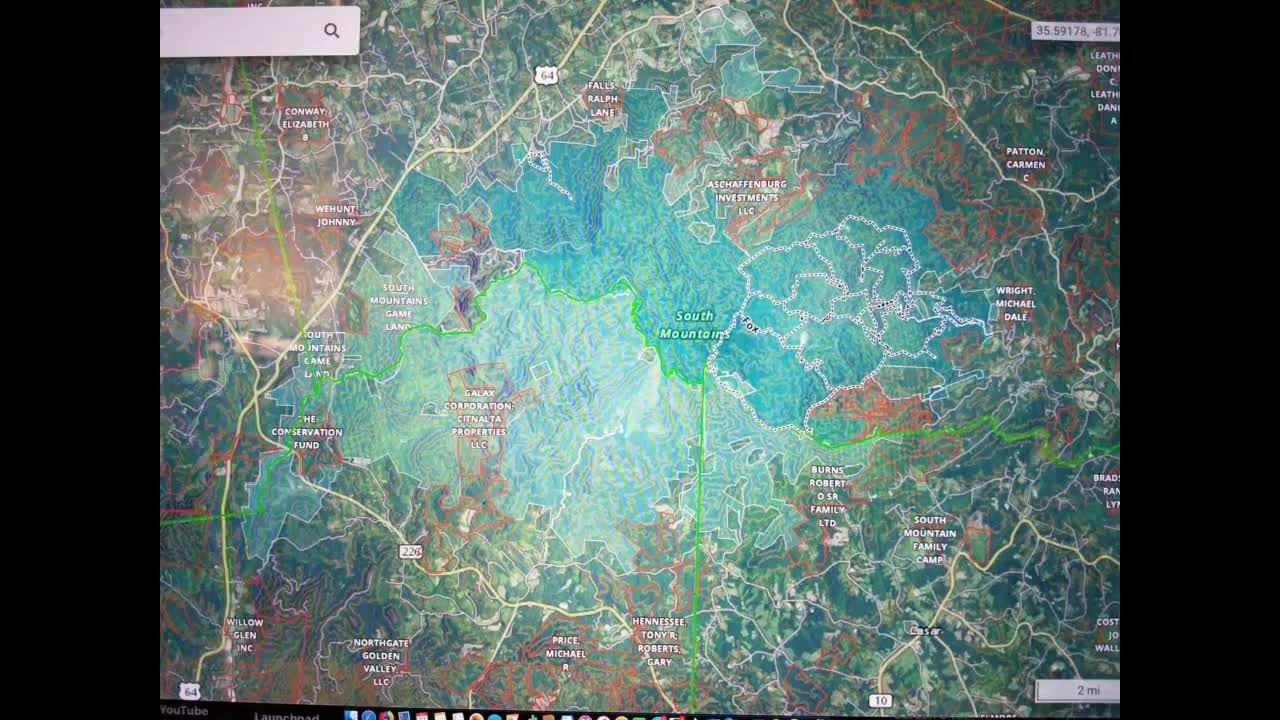Select THE CONSERVATION FUND parcel label

point(307,432)
